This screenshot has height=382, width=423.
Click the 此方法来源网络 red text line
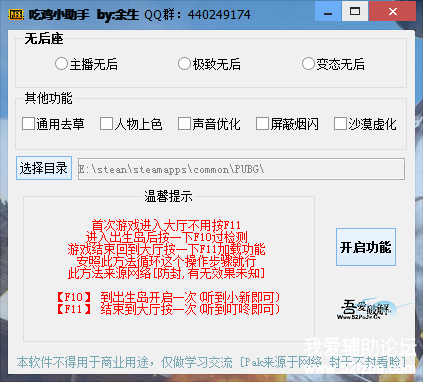pos(166,273)
